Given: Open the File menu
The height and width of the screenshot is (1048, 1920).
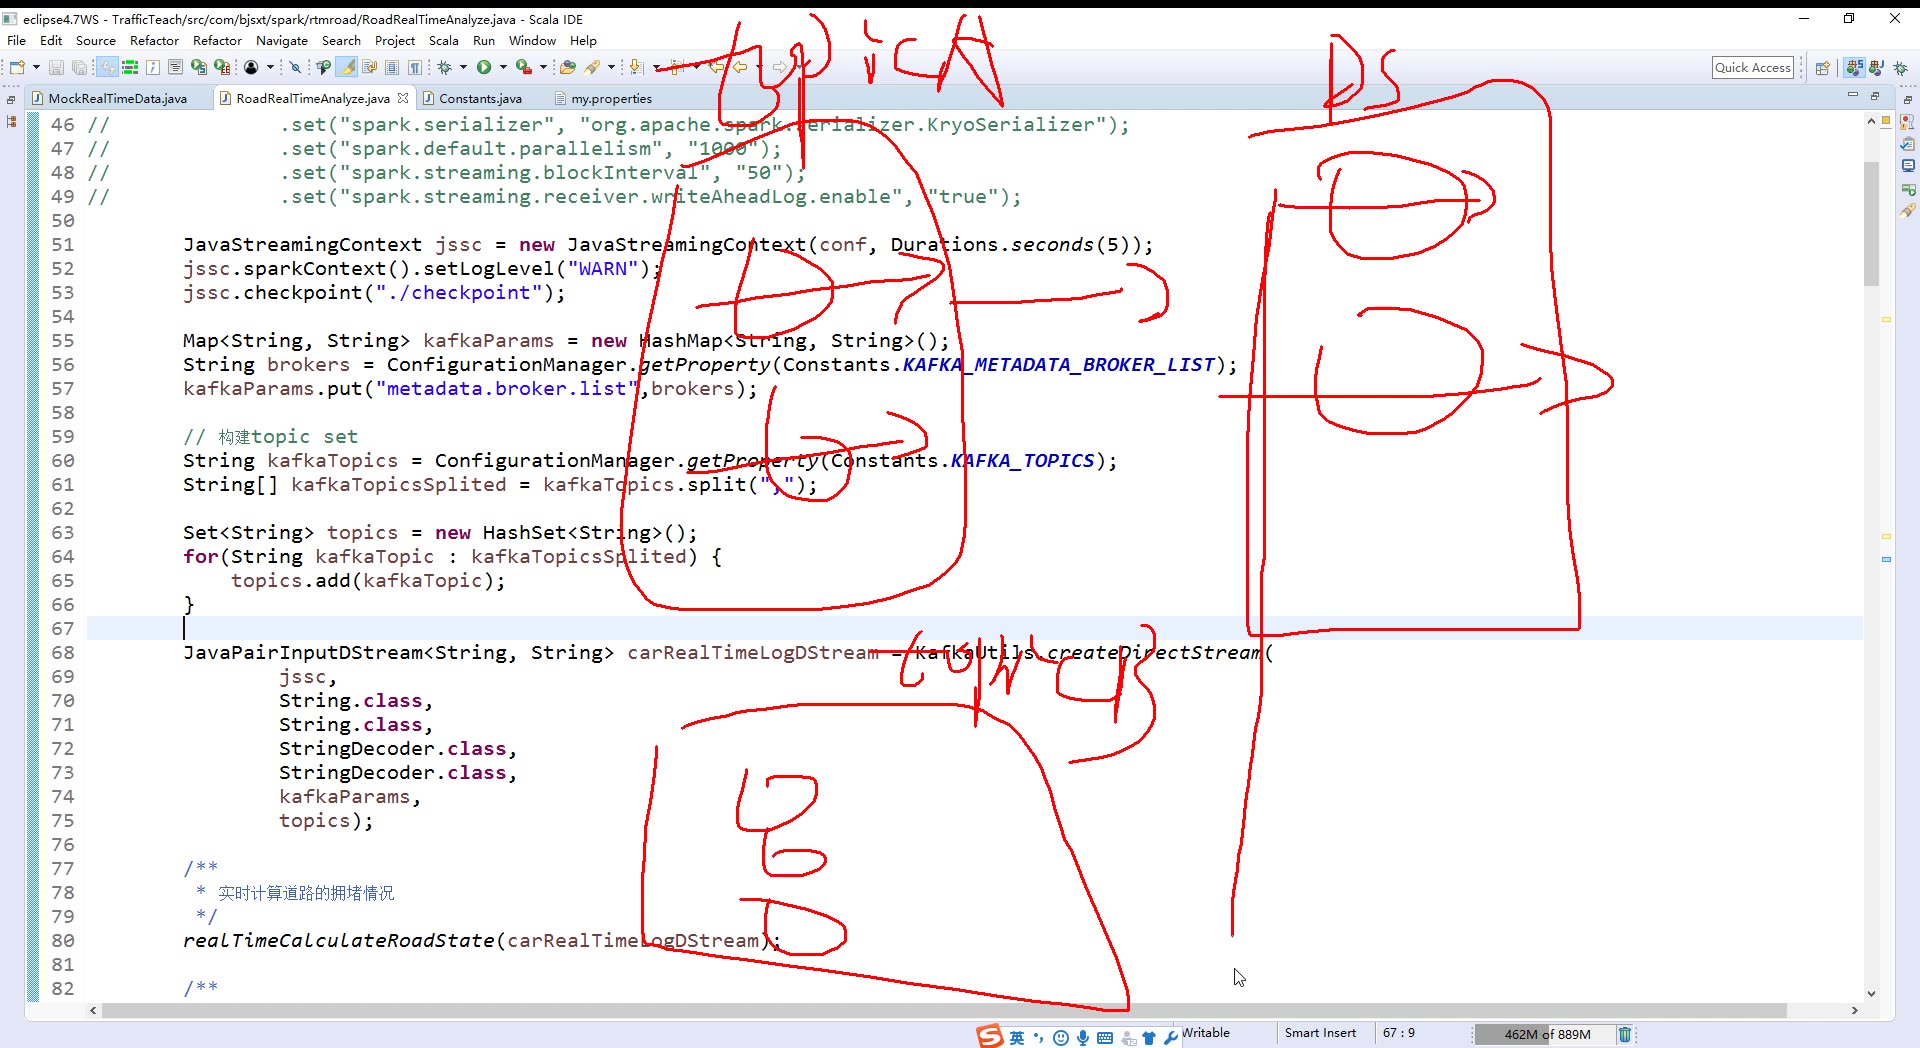Looking at the screenshot, I should click(17, 40).
